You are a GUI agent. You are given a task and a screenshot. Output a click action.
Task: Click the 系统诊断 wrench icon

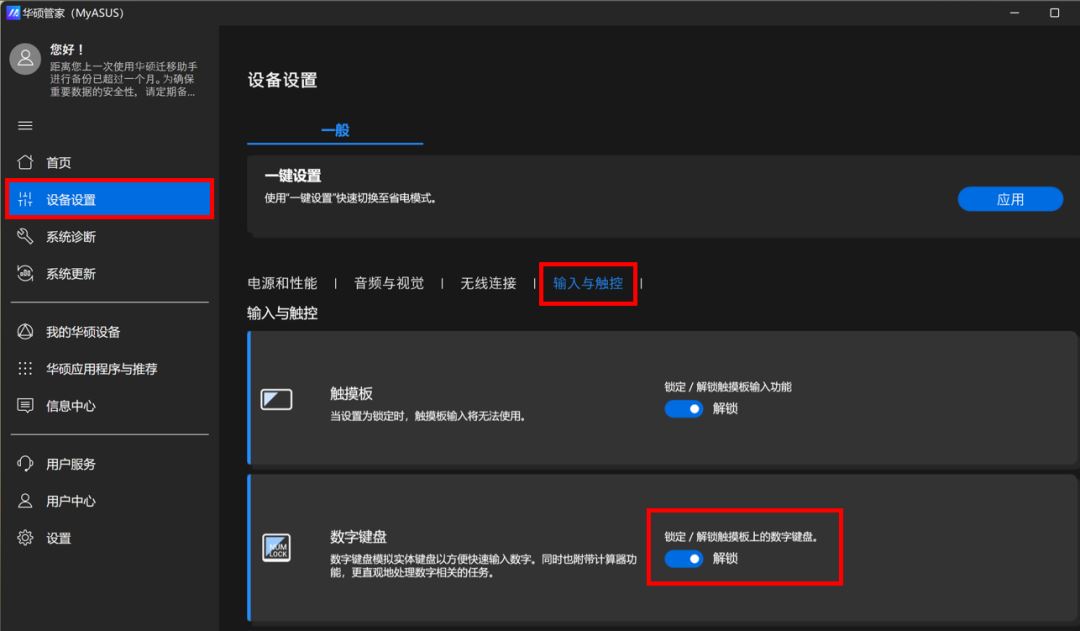coord(26,237)
